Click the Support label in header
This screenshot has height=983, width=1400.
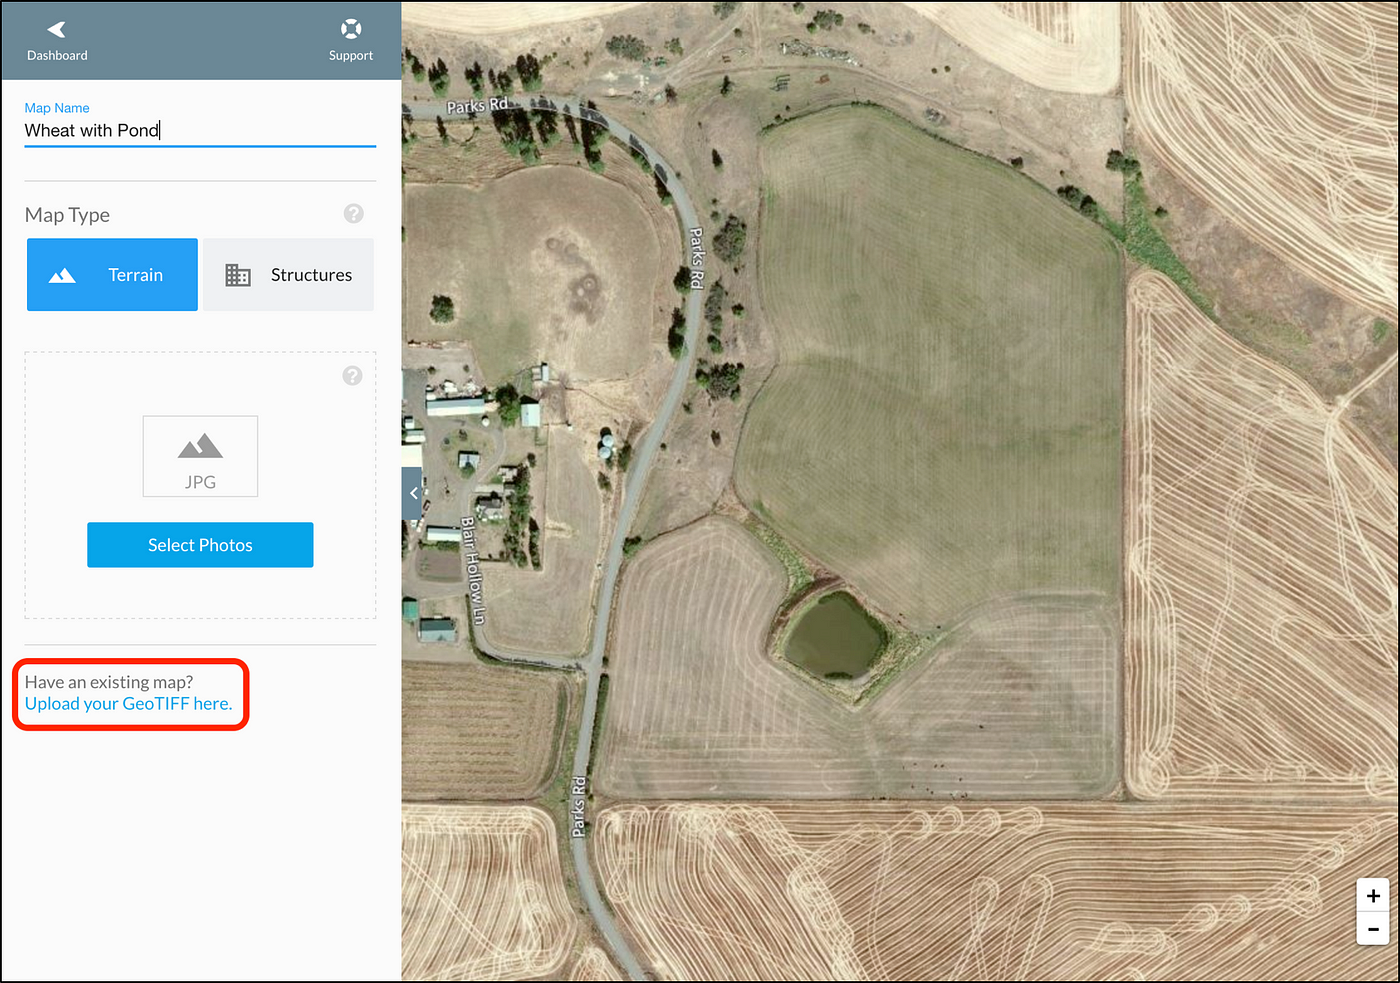(351, 56)
